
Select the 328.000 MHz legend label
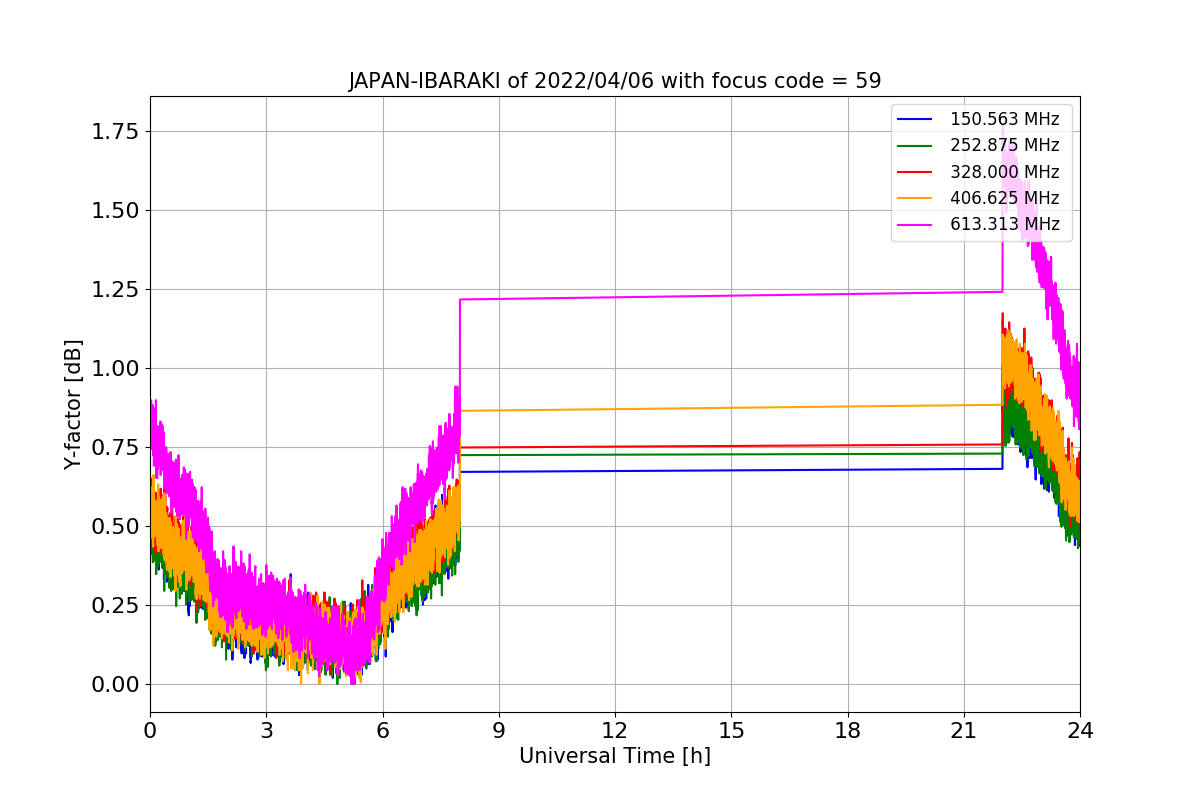[x=1005, y=172]
